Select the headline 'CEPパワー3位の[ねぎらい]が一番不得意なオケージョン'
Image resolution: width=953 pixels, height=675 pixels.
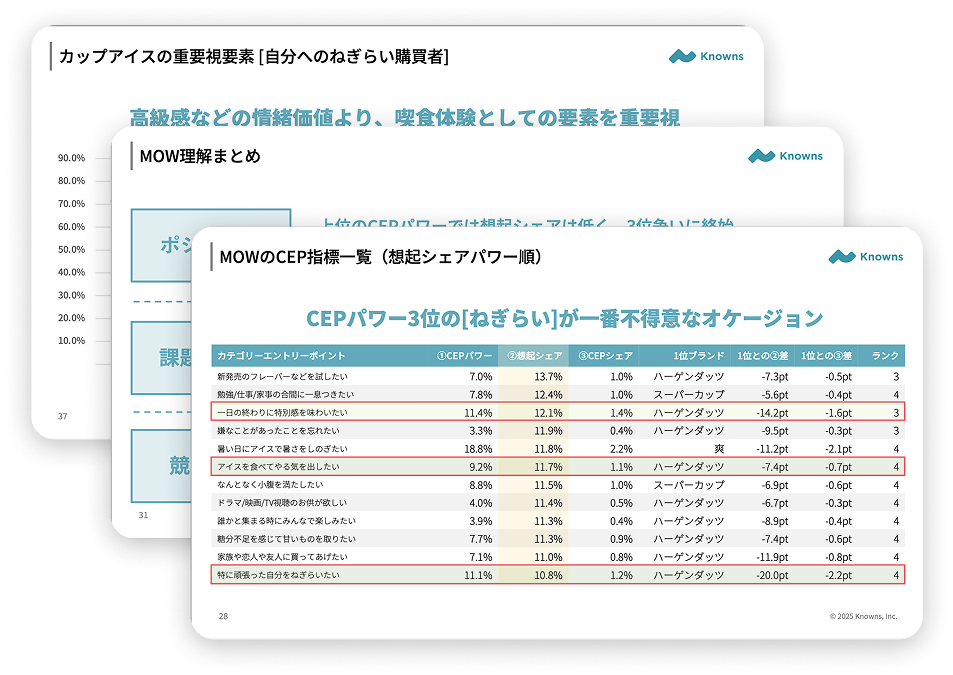click(564, 318)
